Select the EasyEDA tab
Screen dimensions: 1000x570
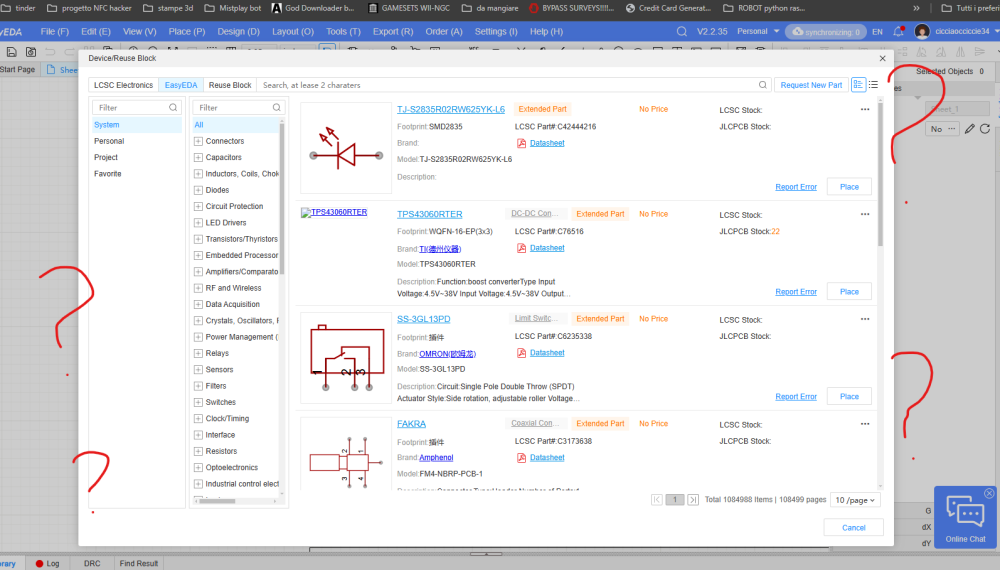(x=181, y=85)
